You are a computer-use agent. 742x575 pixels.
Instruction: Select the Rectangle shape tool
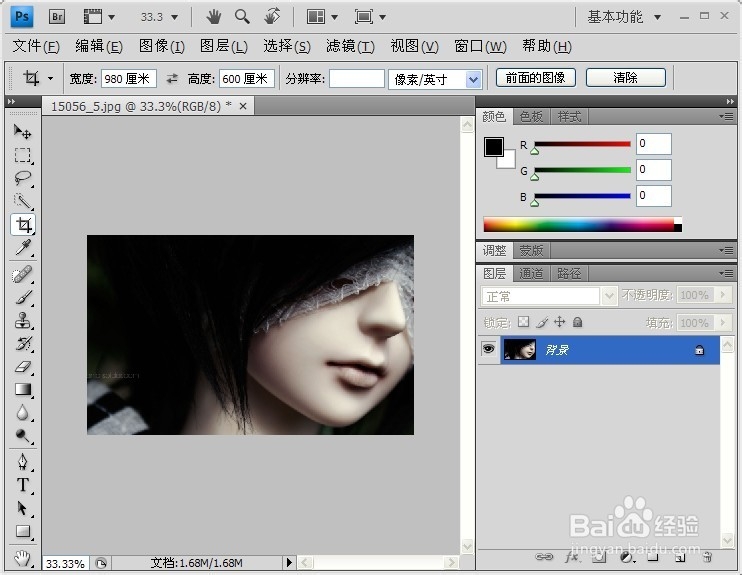(22, 531)
